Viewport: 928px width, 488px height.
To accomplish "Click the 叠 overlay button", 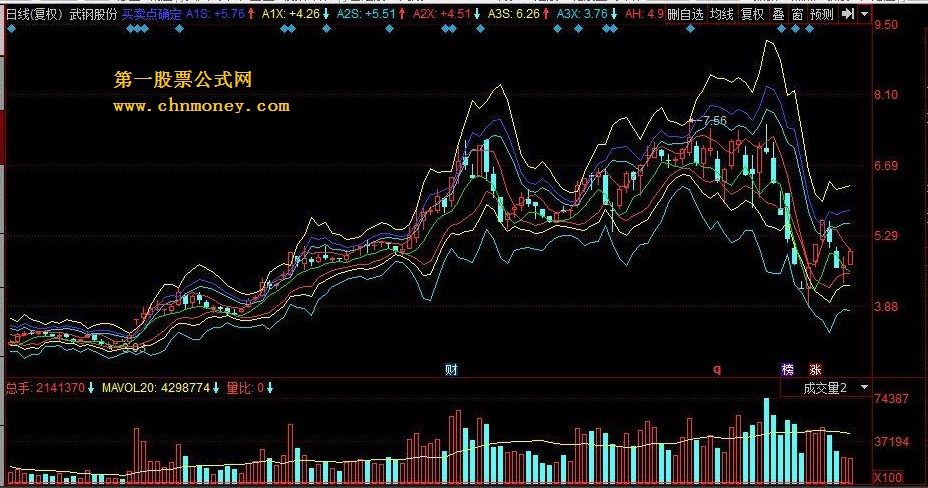I will pyautogui.click(x=778, y=14).
